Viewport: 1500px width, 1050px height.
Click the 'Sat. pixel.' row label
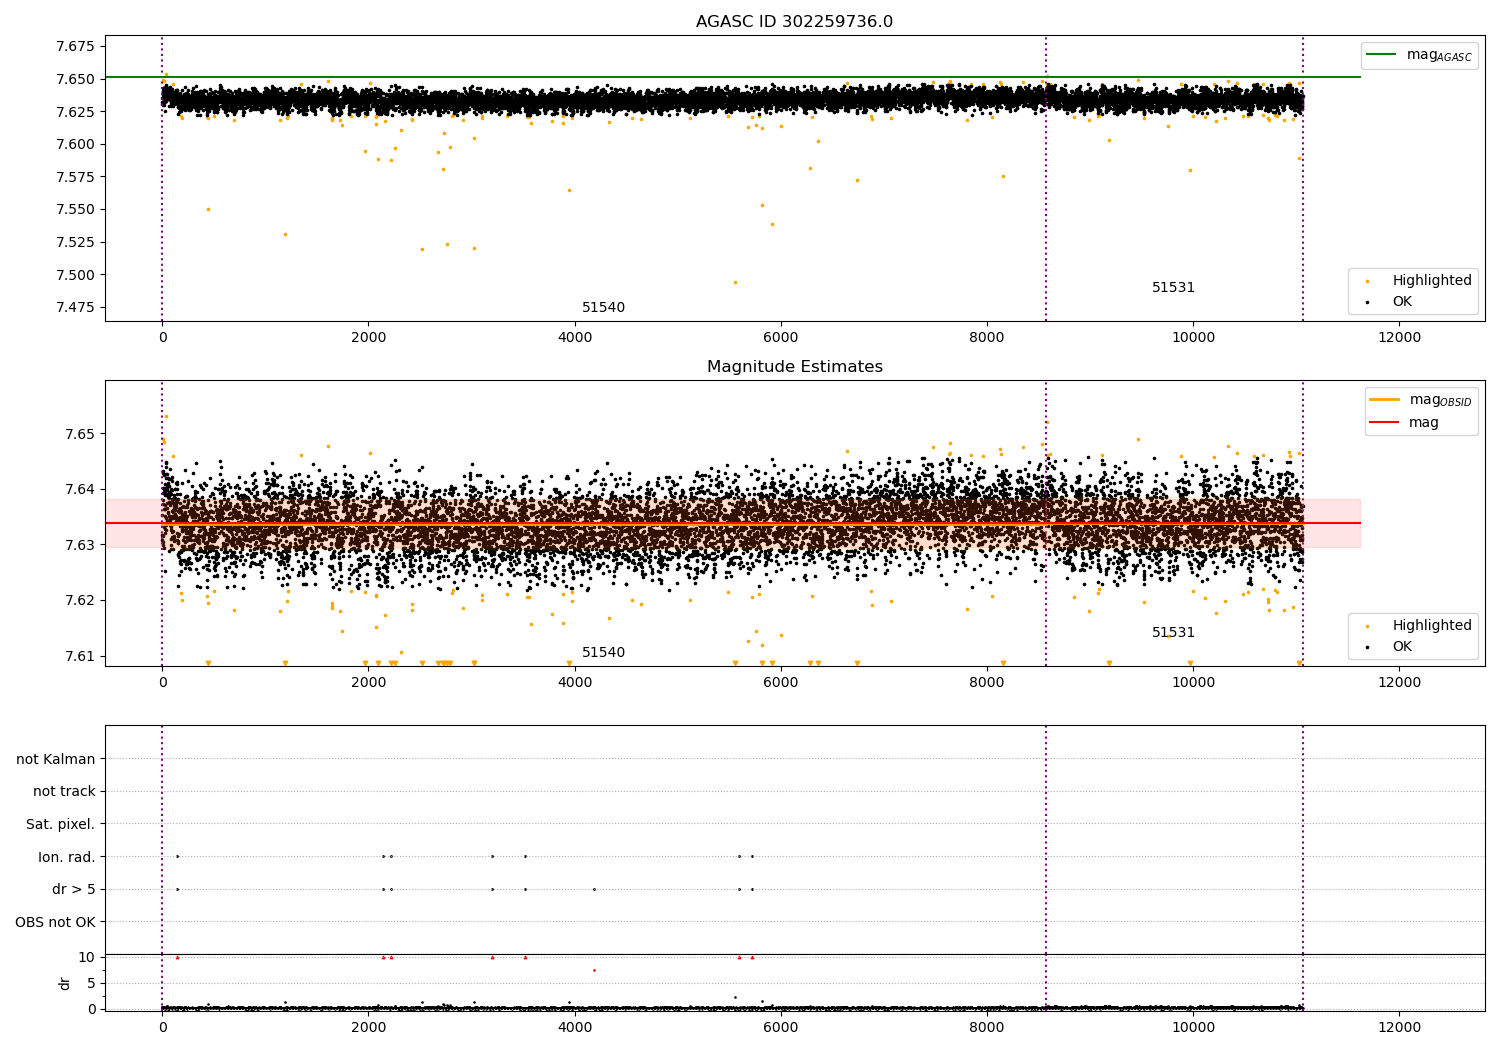[x=61, y=824]
